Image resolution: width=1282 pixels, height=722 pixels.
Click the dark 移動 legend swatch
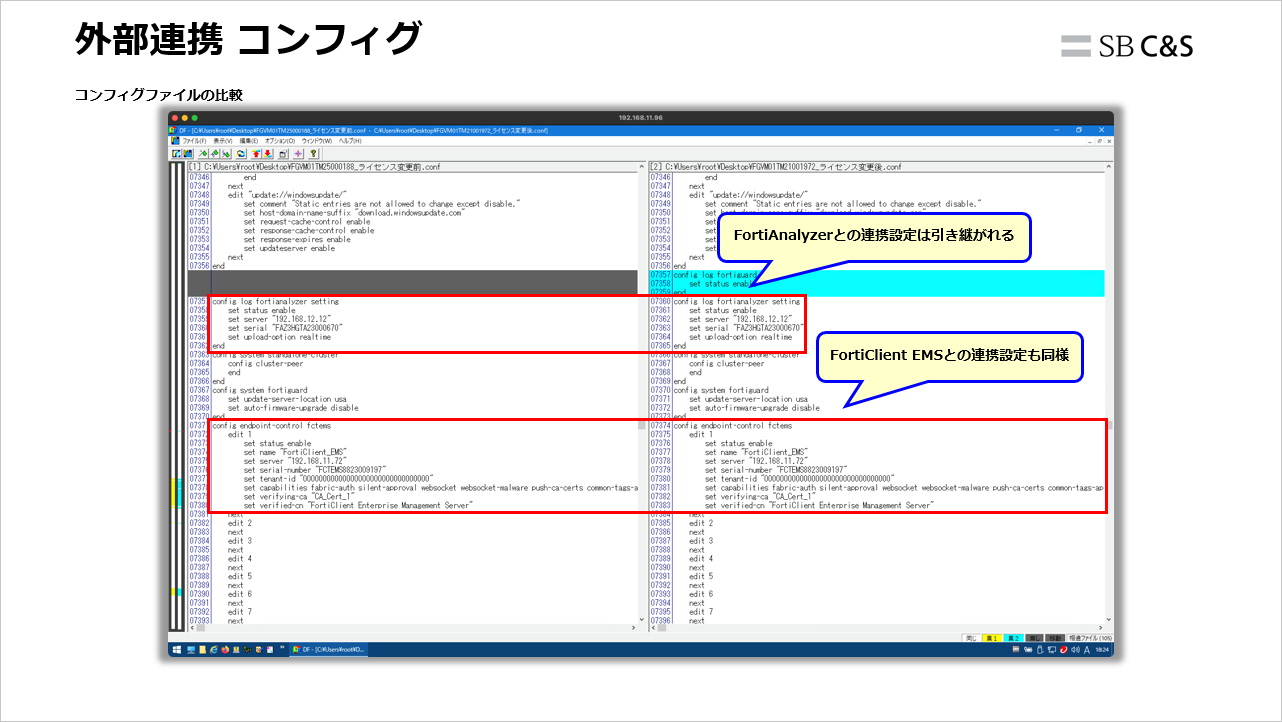point(1054,637)
